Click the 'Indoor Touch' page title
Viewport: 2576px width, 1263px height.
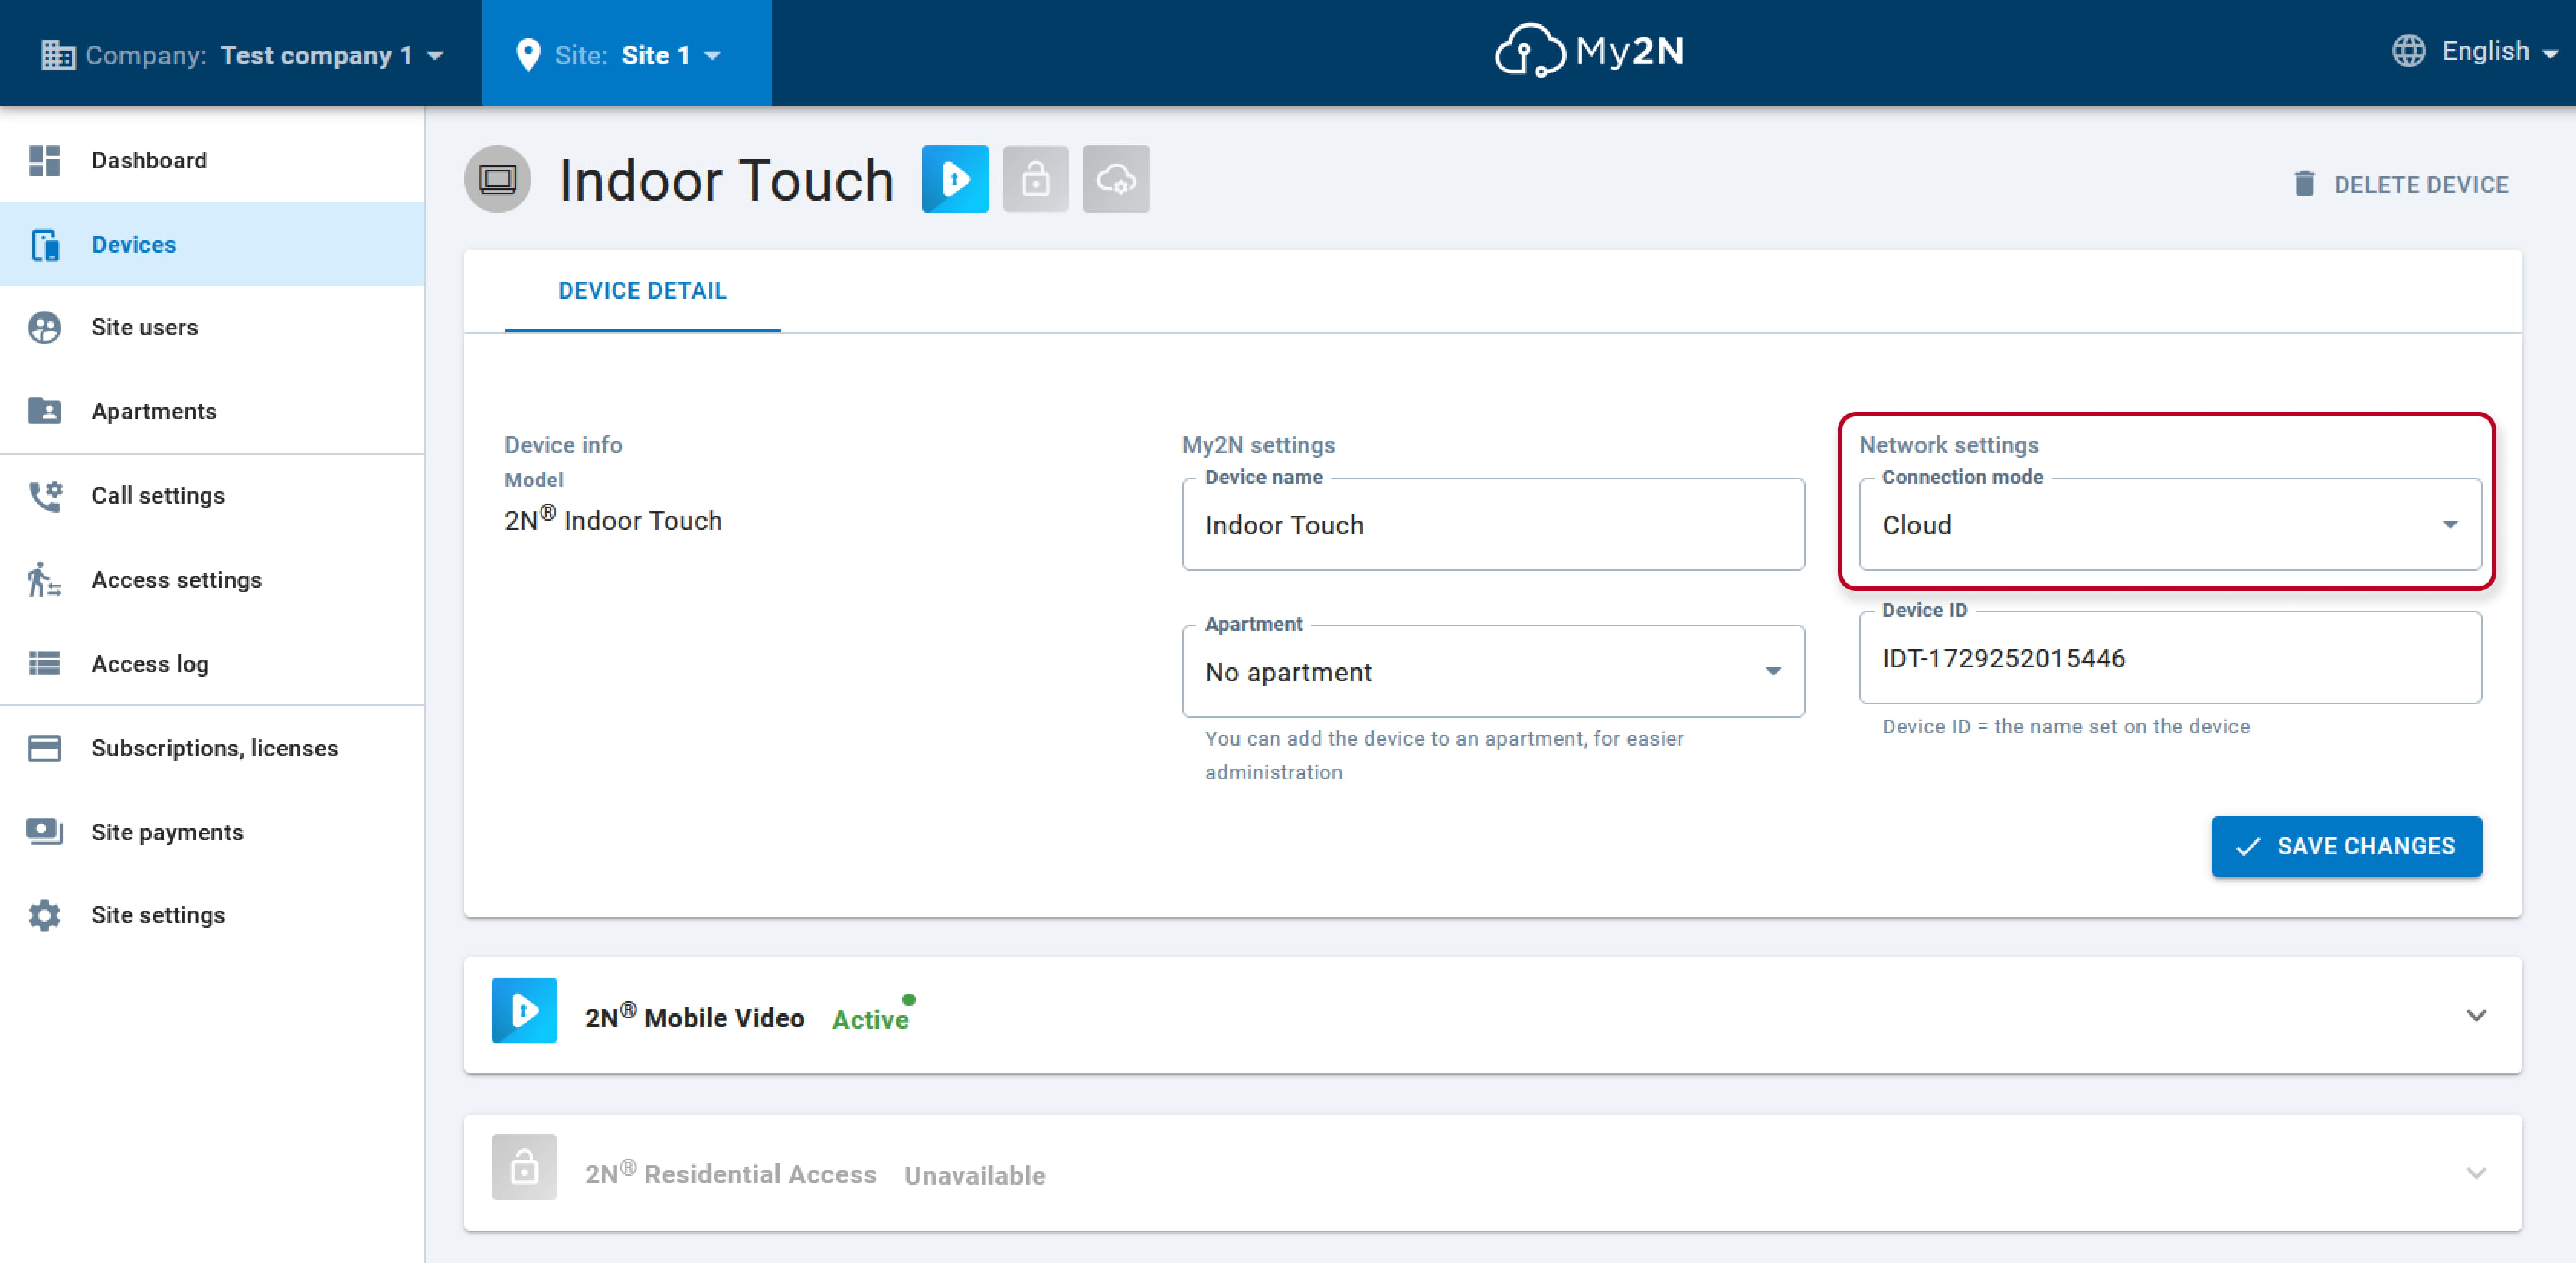(726, 180)
